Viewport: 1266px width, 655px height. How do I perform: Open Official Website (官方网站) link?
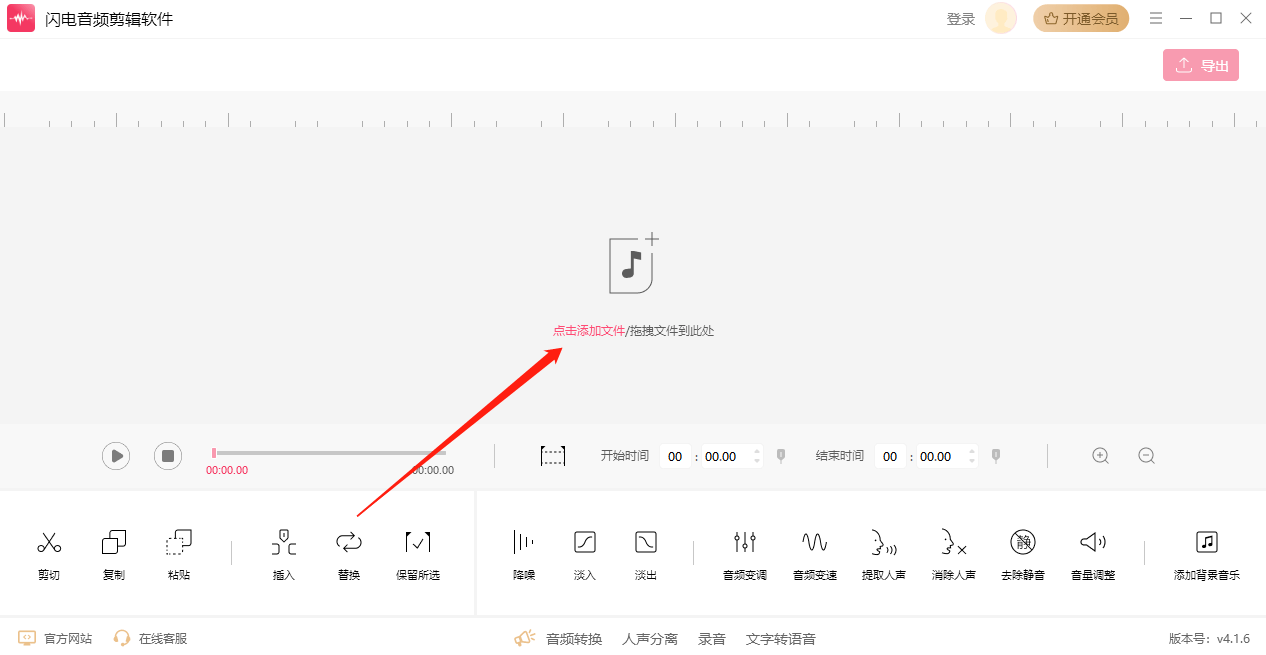pyautogui.click(x=55, y=638)
